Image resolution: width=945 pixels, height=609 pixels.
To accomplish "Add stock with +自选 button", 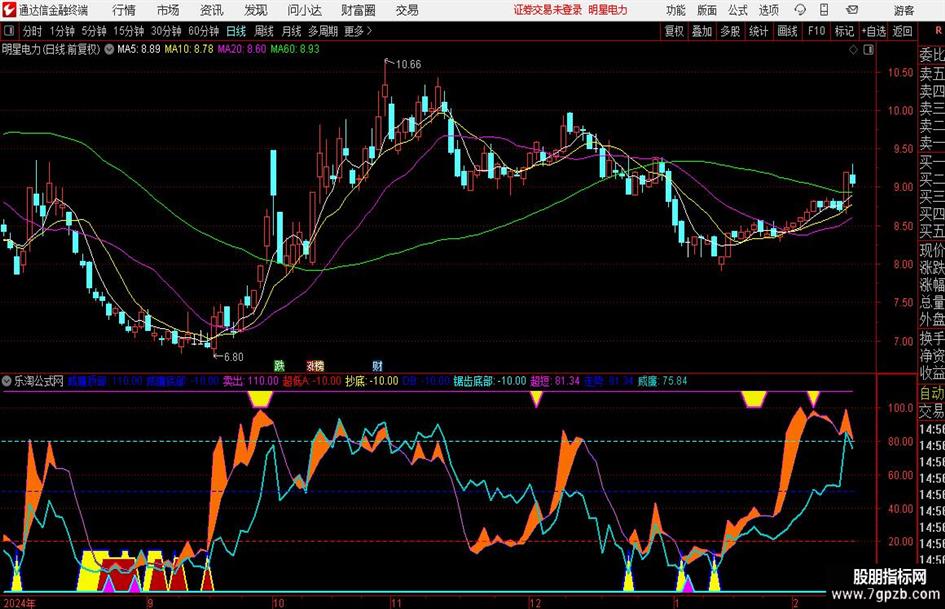I will [874, 31].
